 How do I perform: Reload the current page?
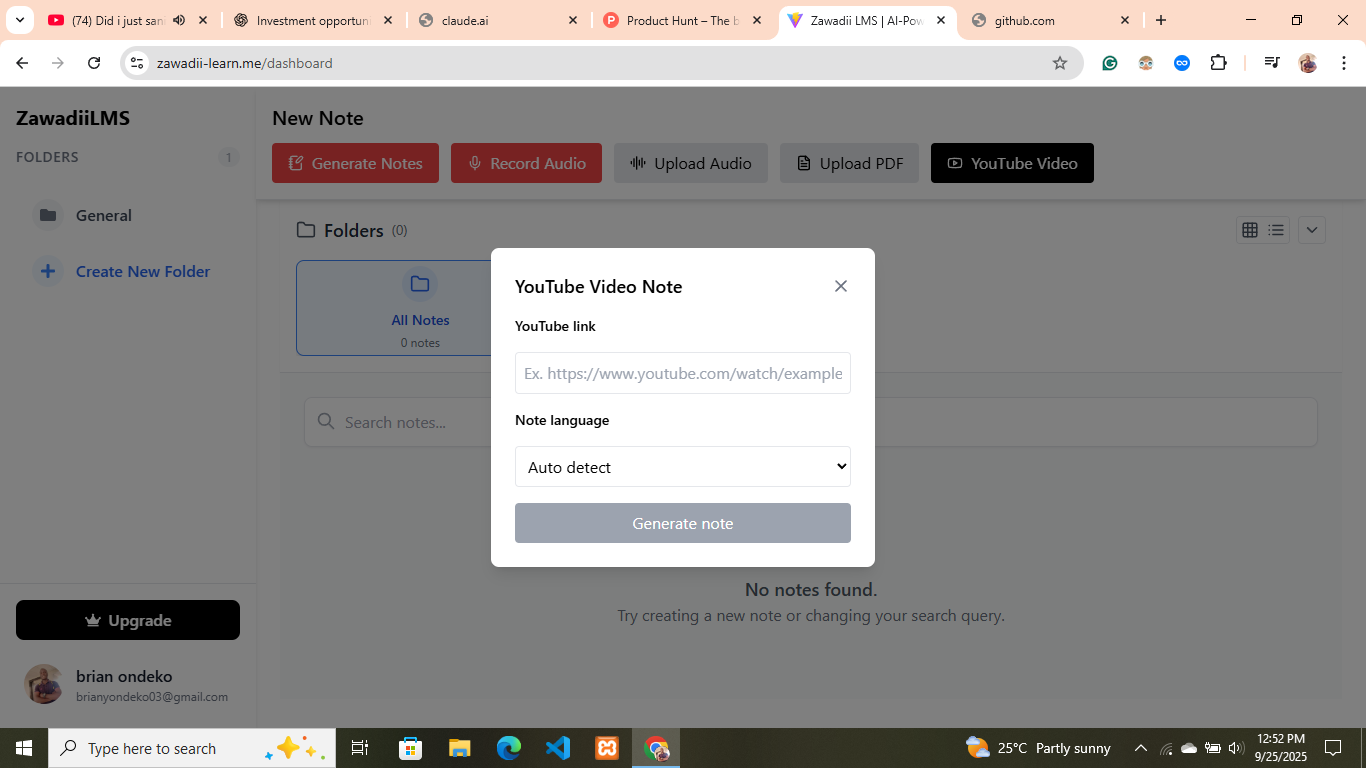point(94,63)
